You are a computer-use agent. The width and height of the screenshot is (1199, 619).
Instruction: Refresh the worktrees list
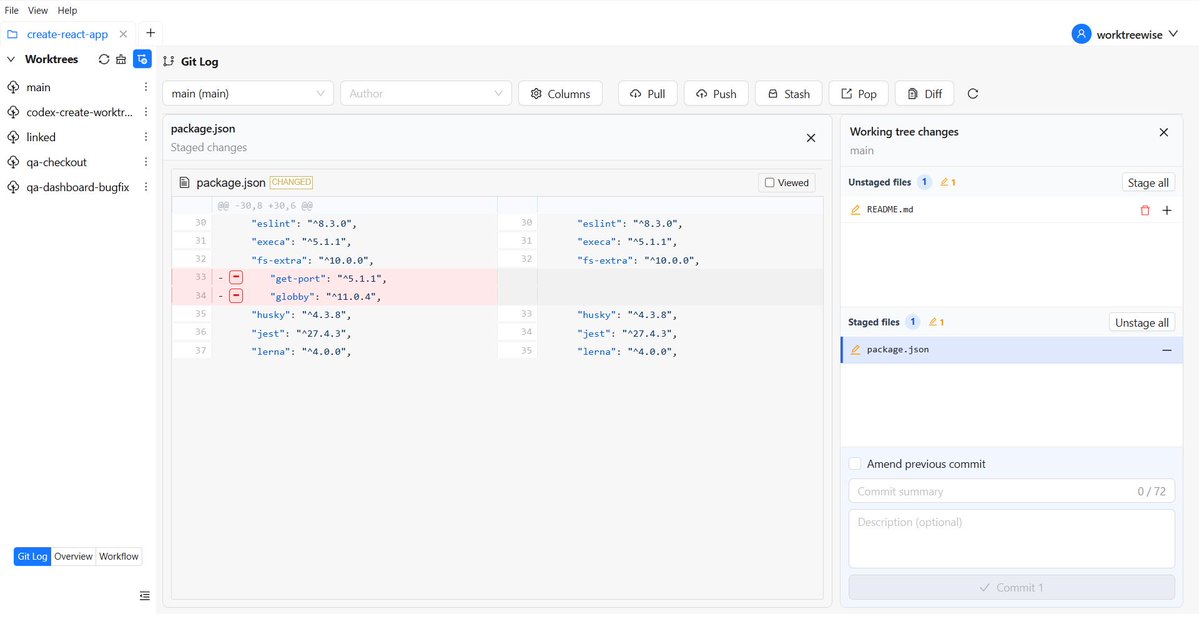104,59
